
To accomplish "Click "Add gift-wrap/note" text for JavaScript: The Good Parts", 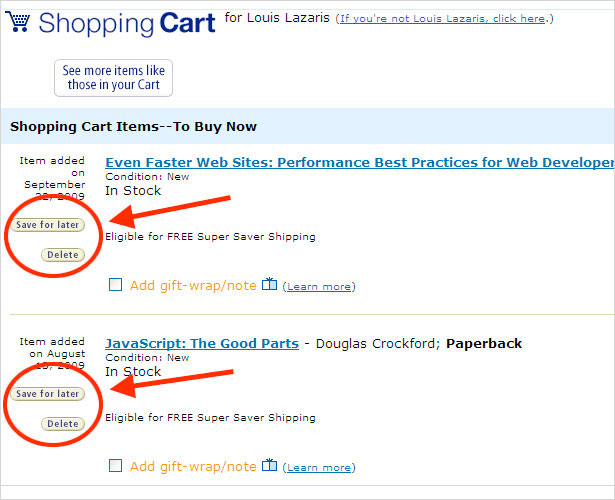I will [193, 465].
